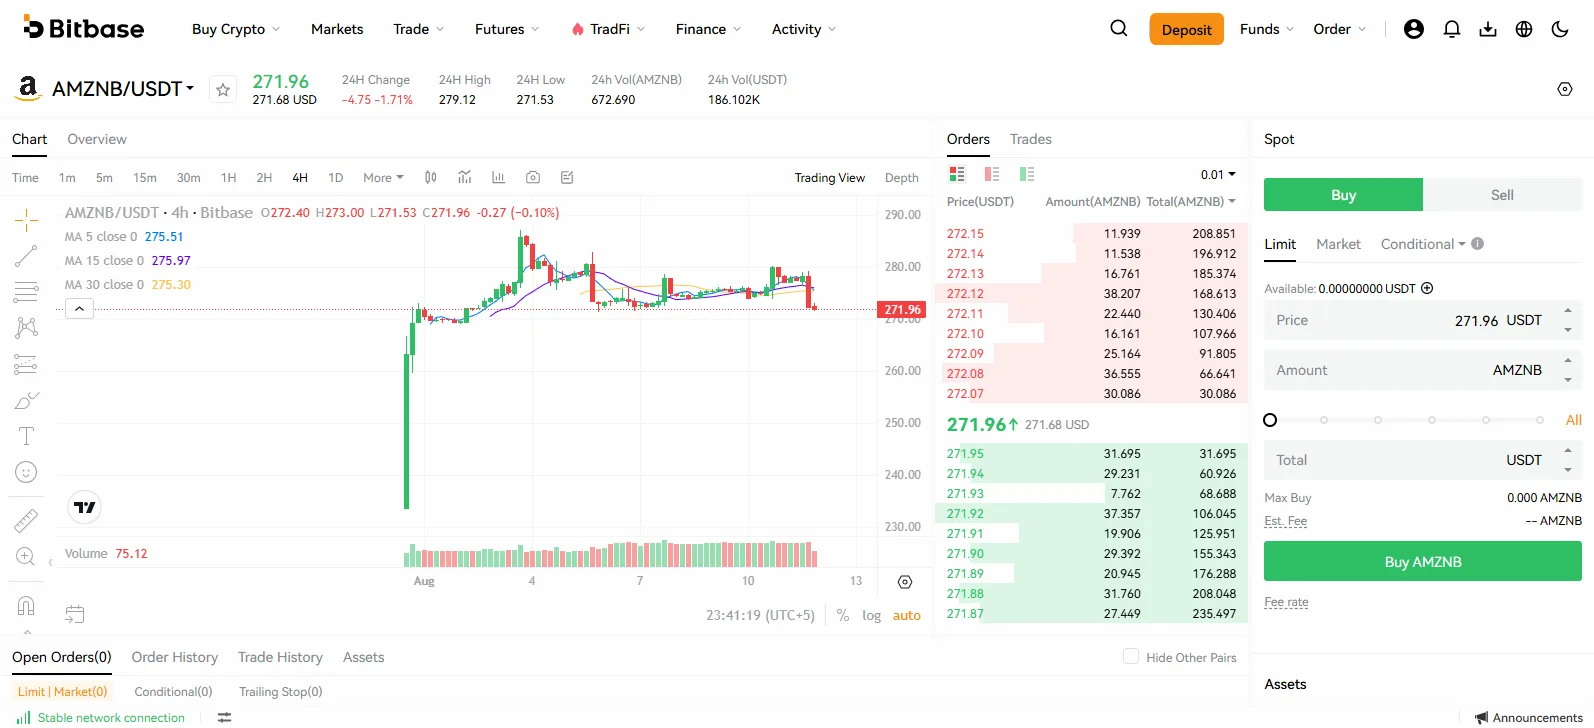Collapse the chart indicator legend
Image resolution: width=1594 pixels, height=728 pixels.
point(79,309)
